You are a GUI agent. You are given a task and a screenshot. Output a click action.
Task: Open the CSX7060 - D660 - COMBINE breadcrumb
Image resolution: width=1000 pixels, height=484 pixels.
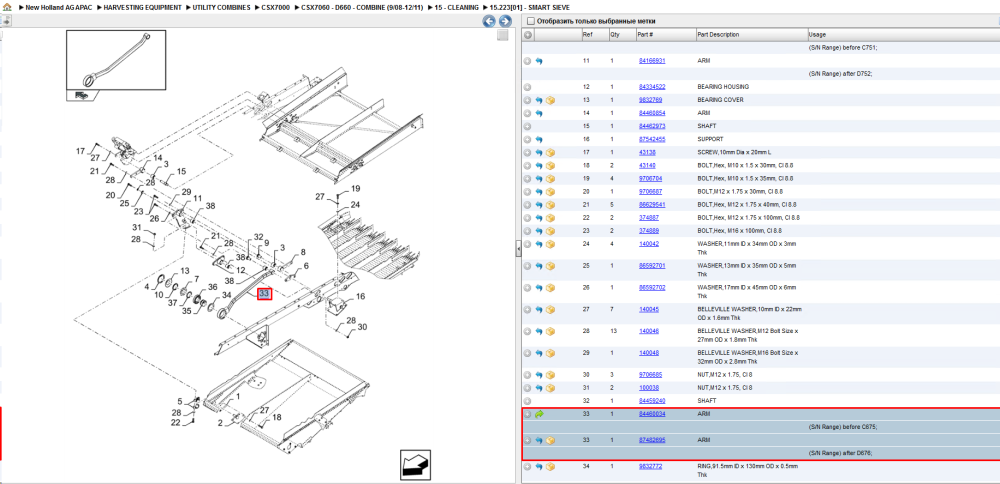(x=362, y=7)
